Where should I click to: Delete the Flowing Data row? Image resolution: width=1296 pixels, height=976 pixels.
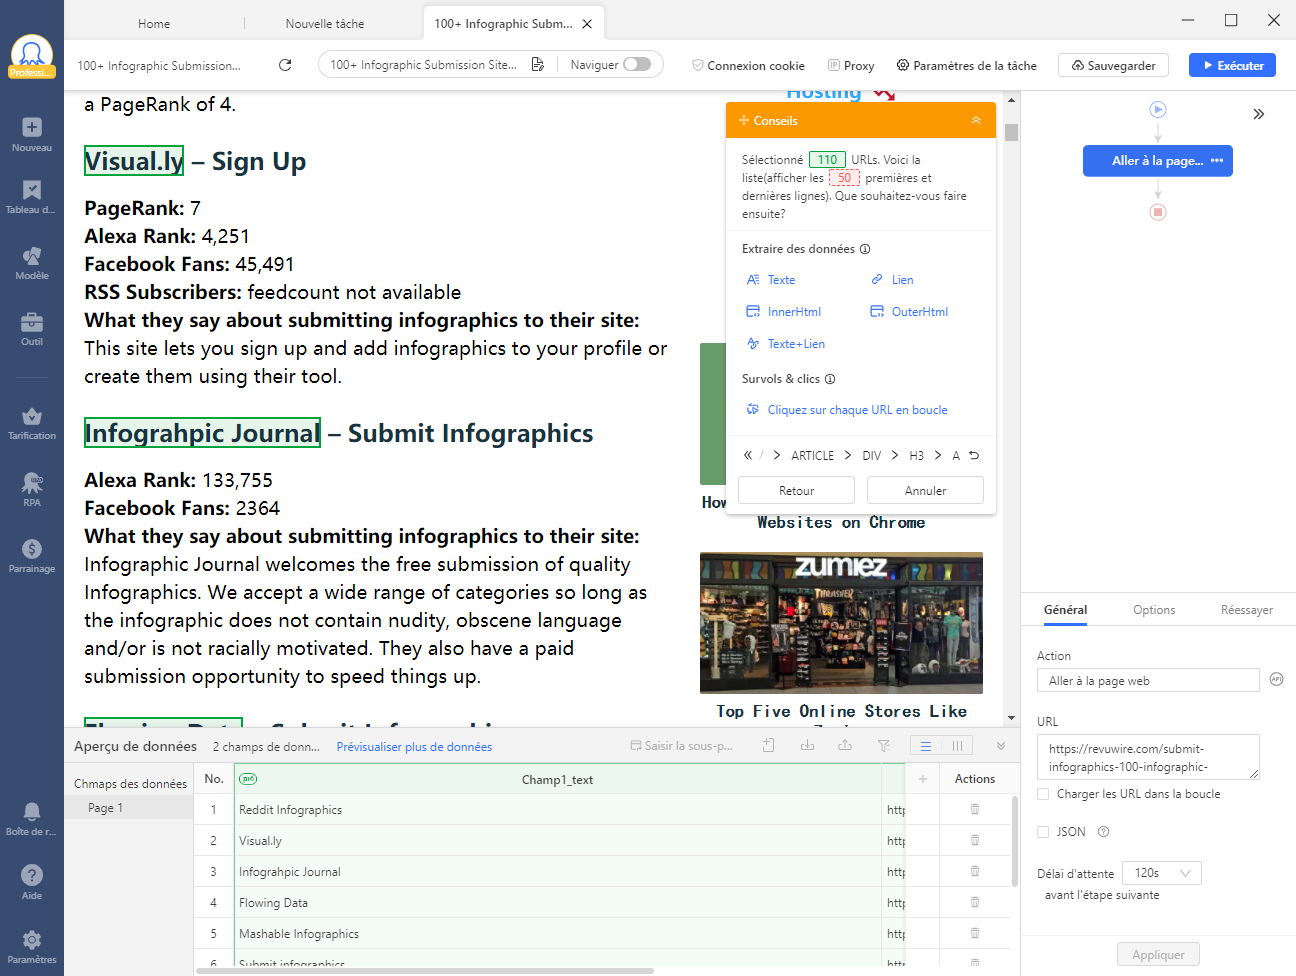975,902
